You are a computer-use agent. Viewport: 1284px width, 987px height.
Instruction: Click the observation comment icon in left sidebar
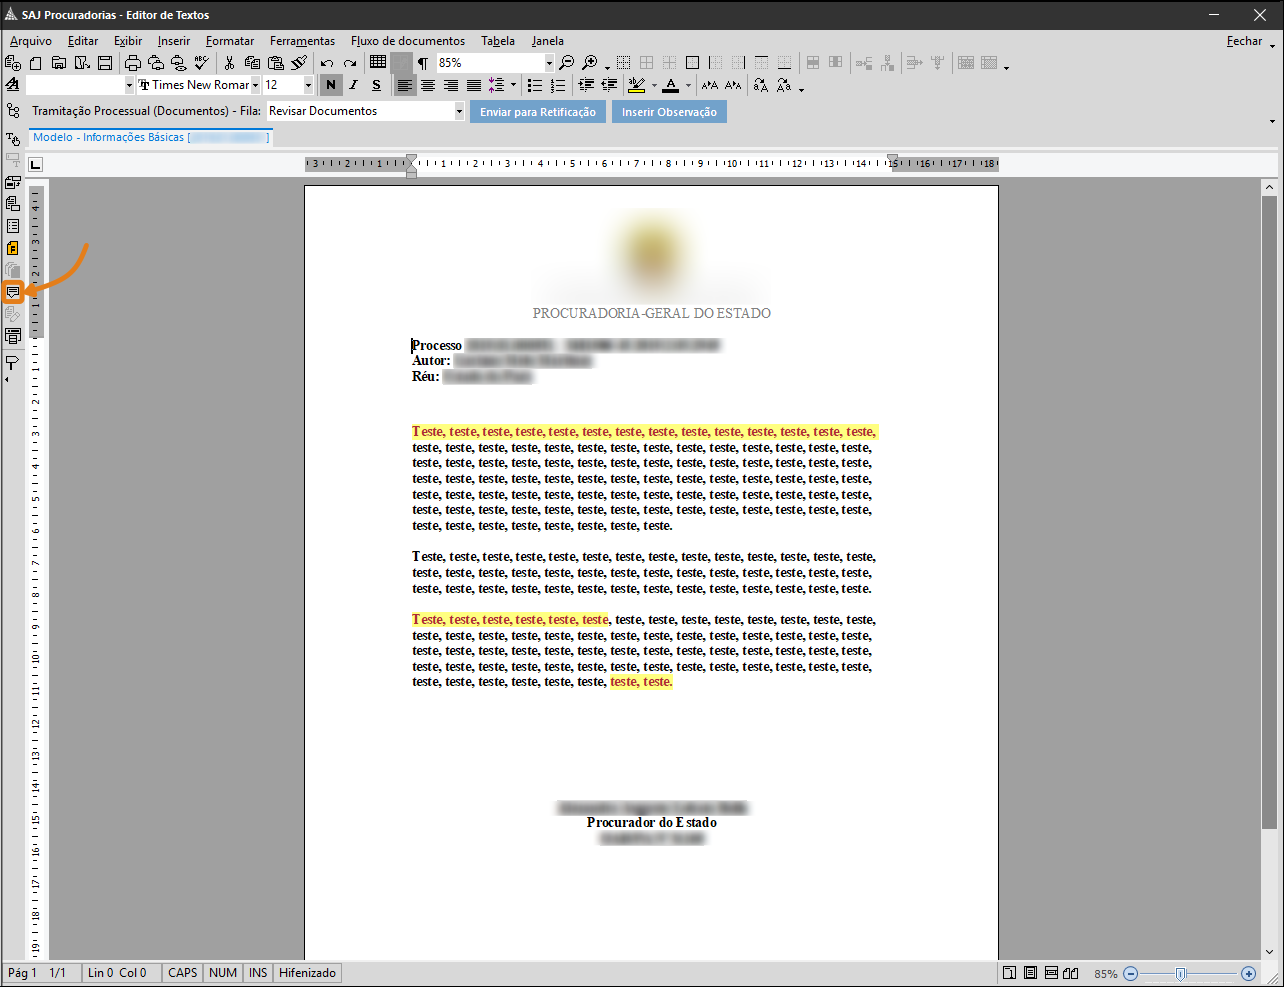[13, 292]
